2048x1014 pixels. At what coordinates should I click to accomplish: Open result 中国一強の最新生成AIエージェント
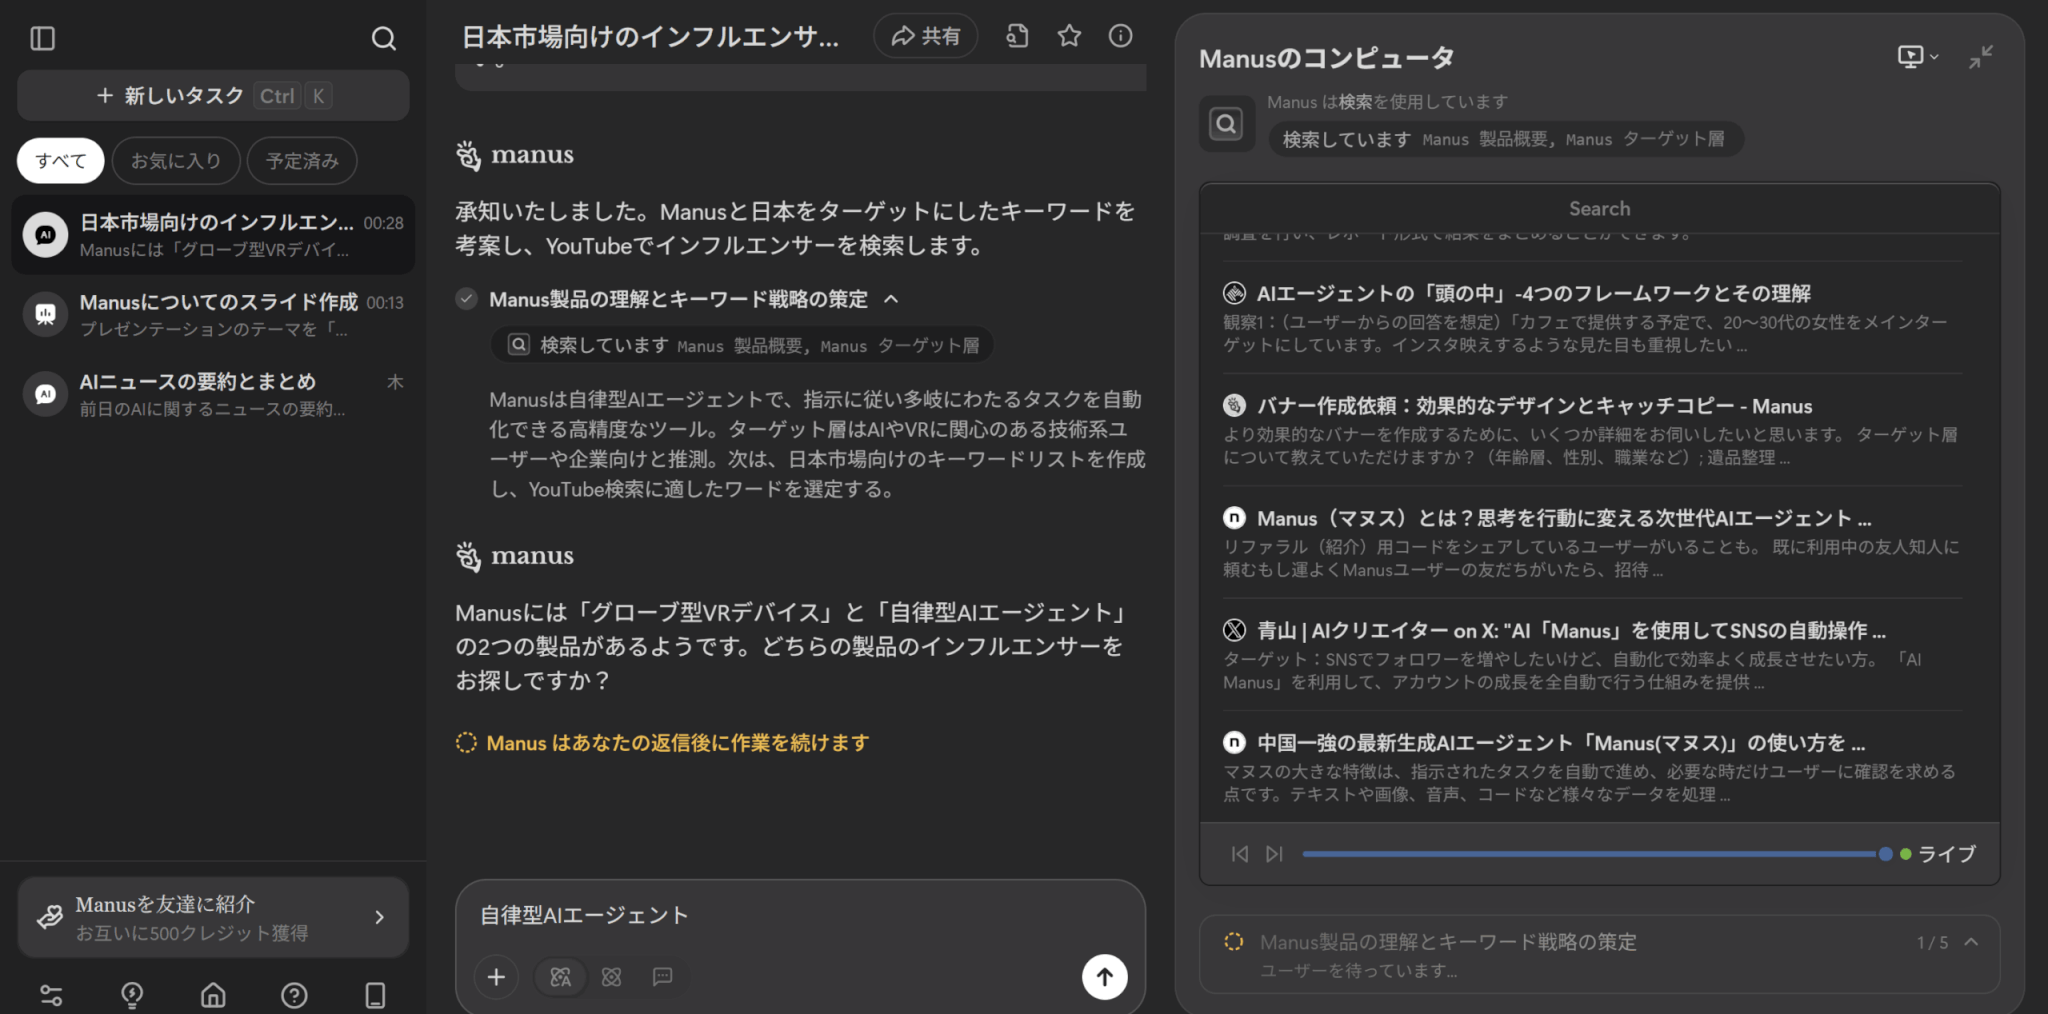tap(1561, 743)
